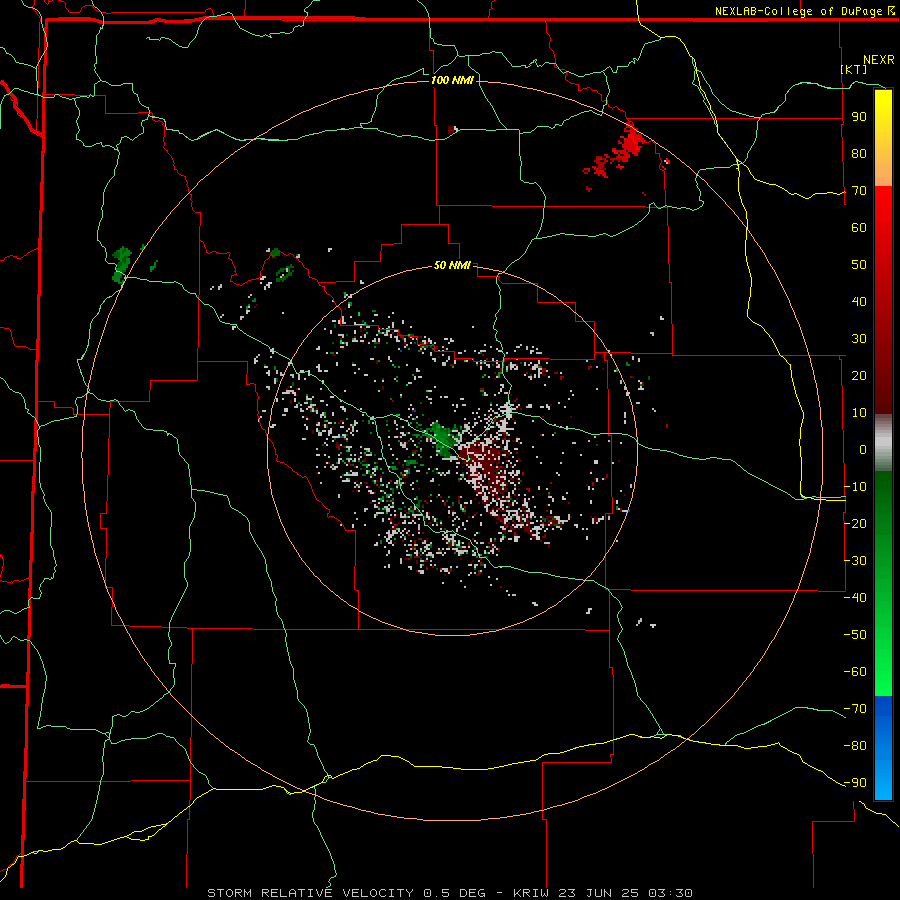Click the 100 NMI range ring label
900x900 pixels.
tap(452, 80)
